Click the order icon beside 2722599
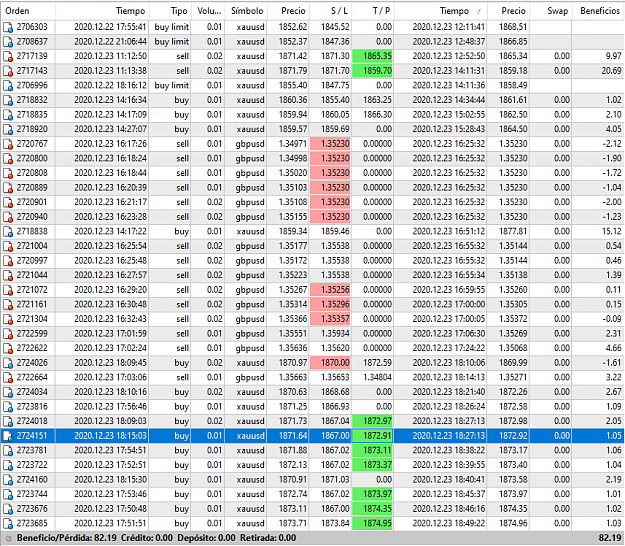 8,334
